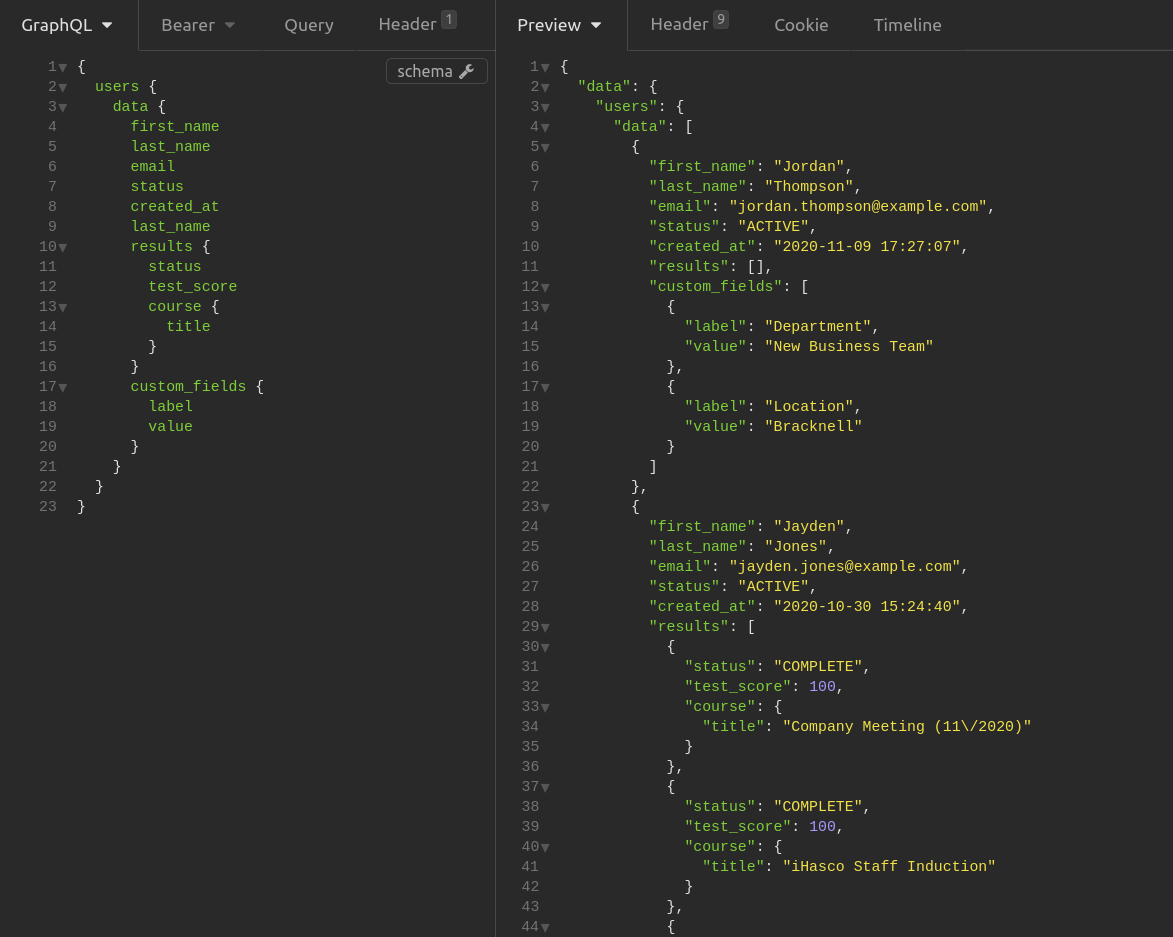Fold the results block on query line 10

click(x=63, y=248)
